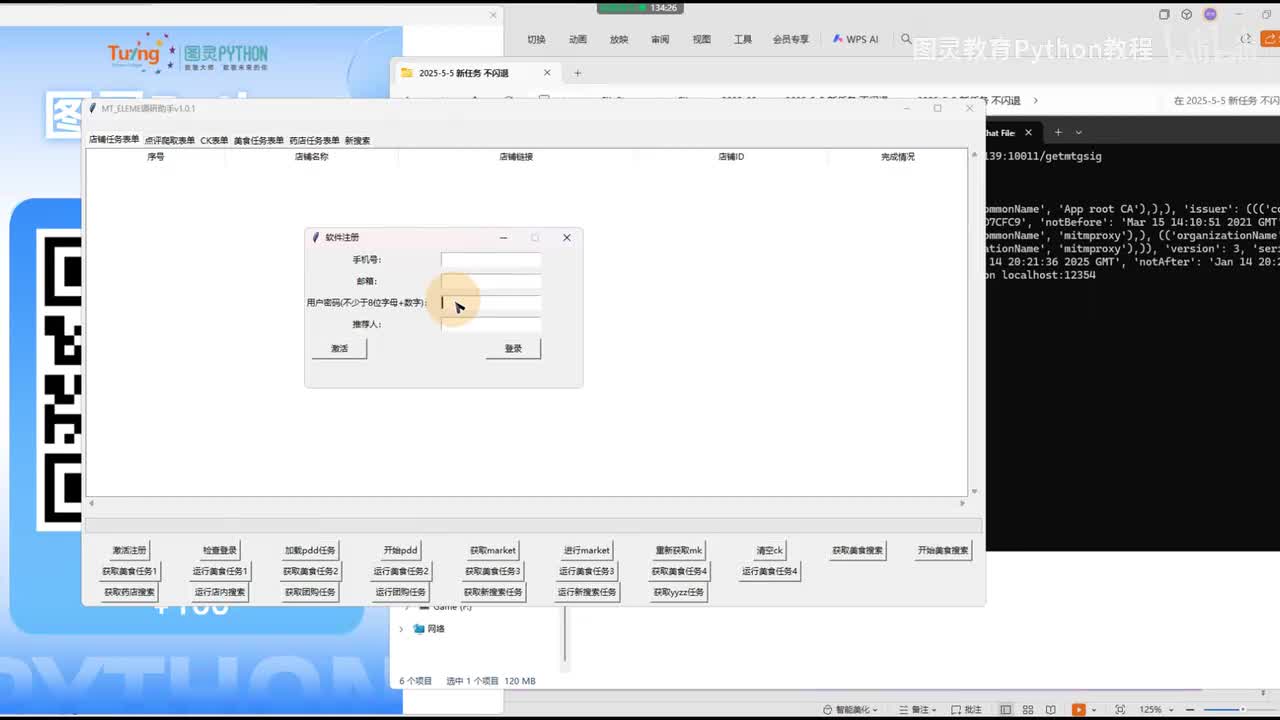Click the 获取yyzz任务 button
The width and height of the screenshot is (1280, 720).
679,592
